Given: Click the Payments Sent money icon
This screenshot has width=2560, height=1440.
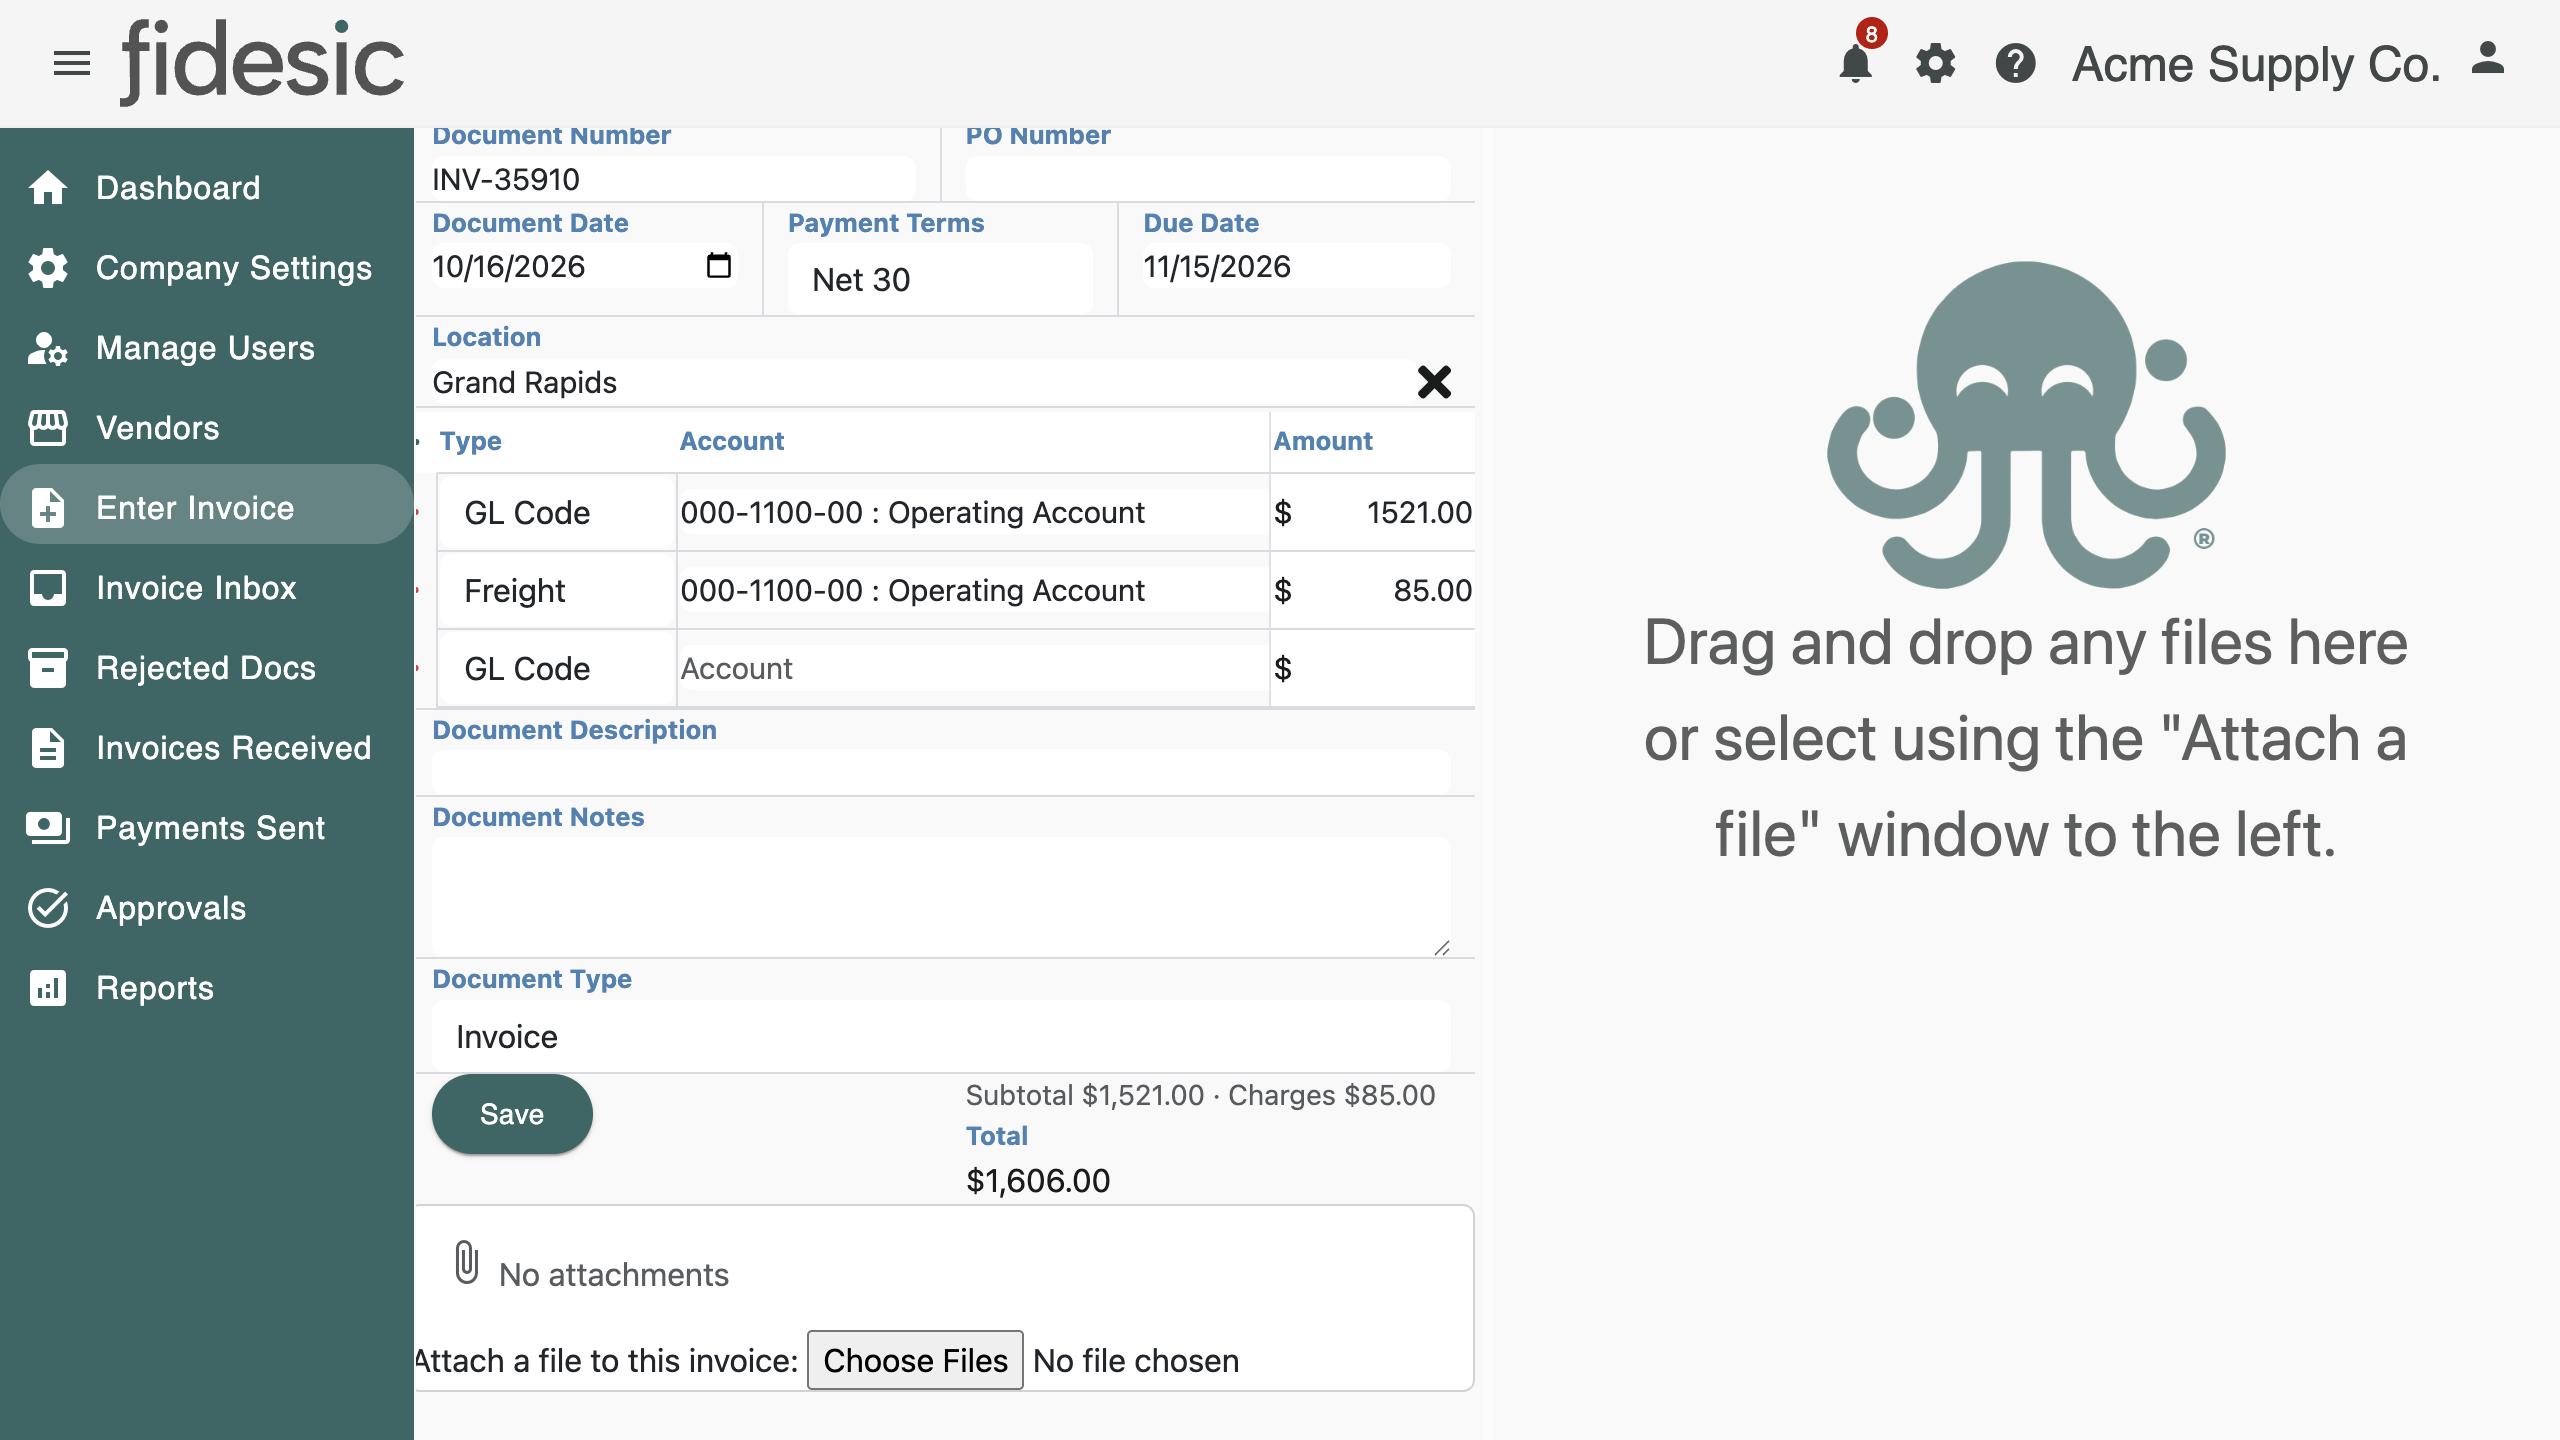Looking at the screenshot, I should 48,828.
